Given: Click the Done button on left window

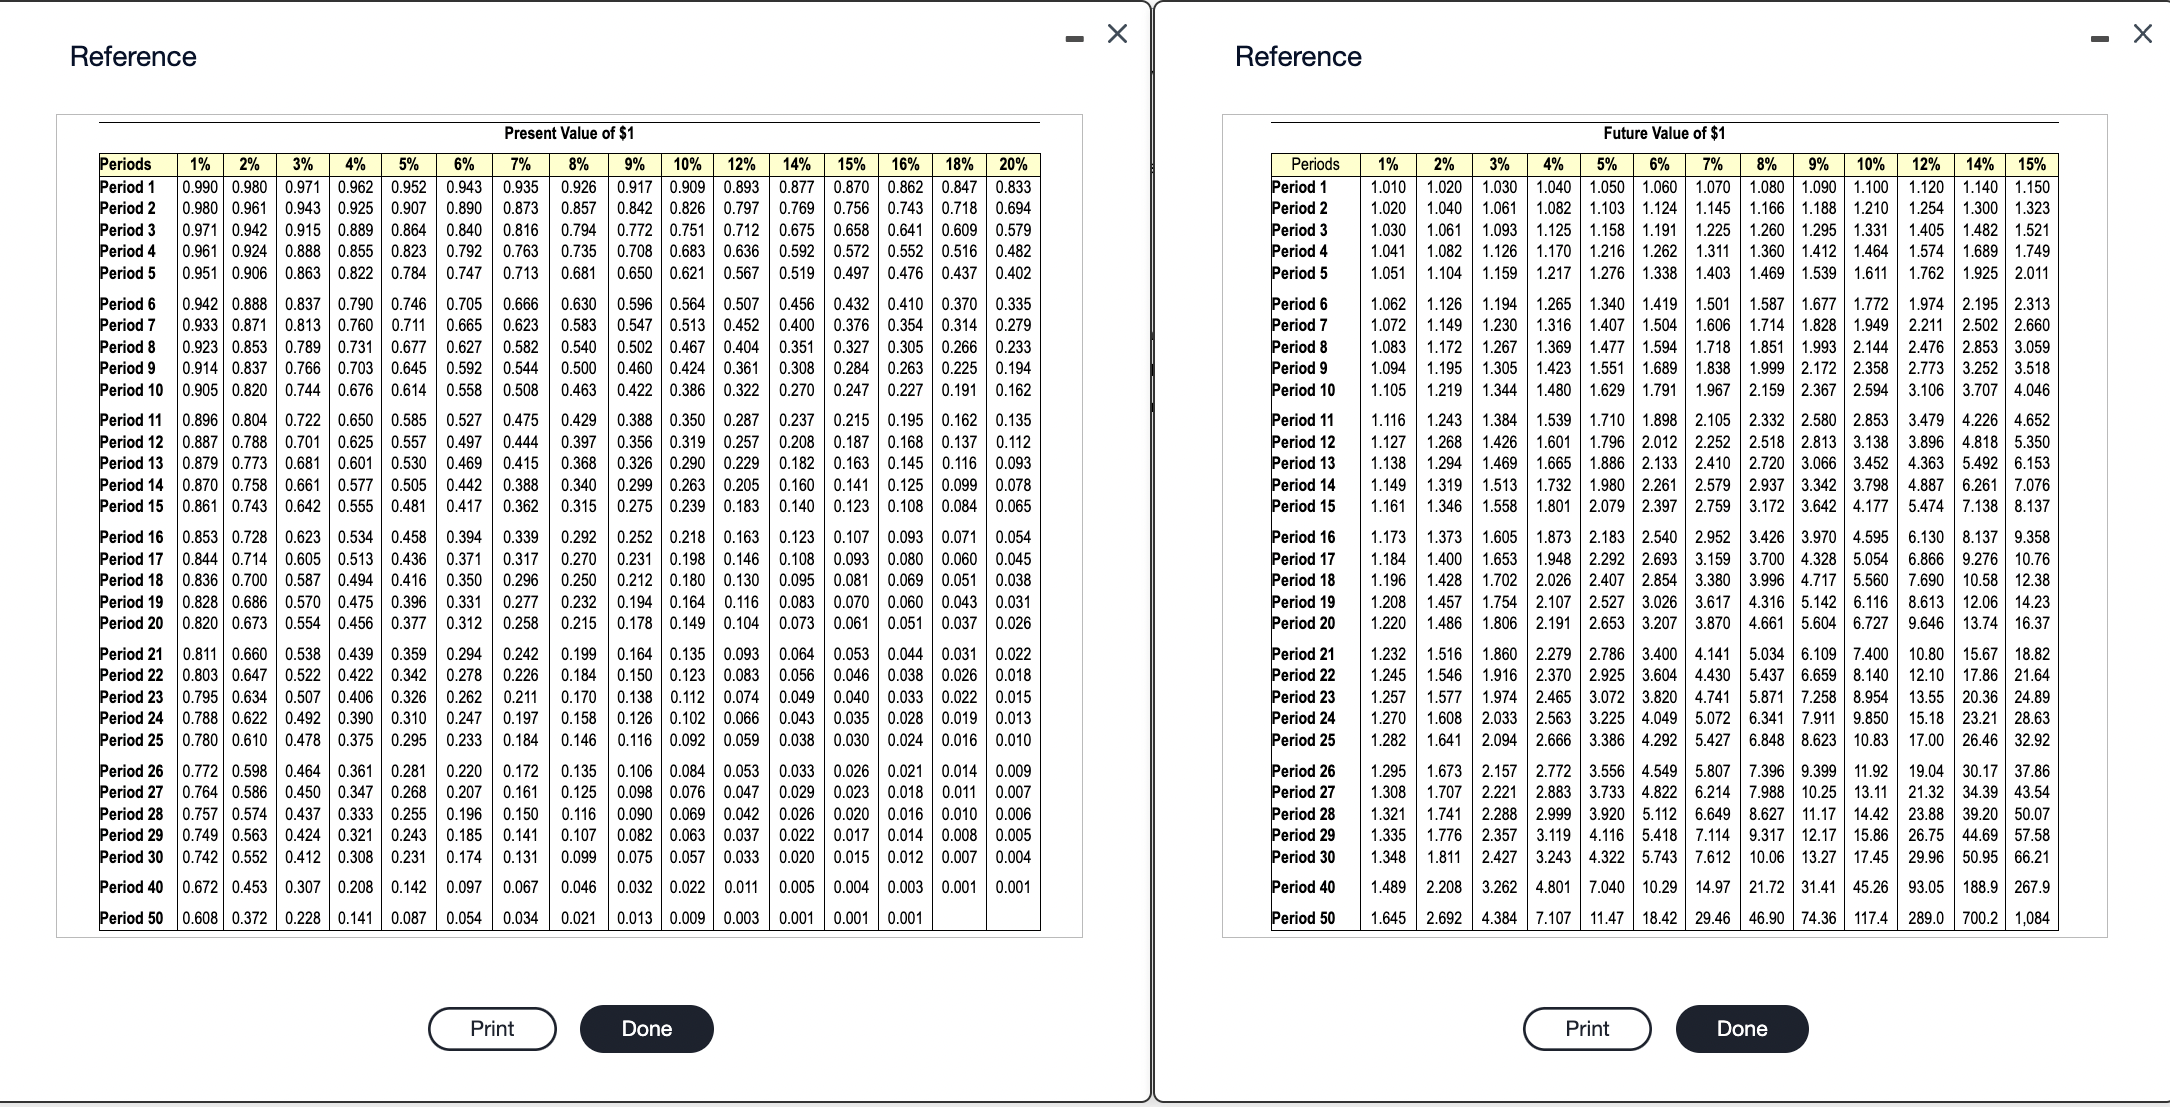Looking at the screenshot, I should (x=646, y=1028).
